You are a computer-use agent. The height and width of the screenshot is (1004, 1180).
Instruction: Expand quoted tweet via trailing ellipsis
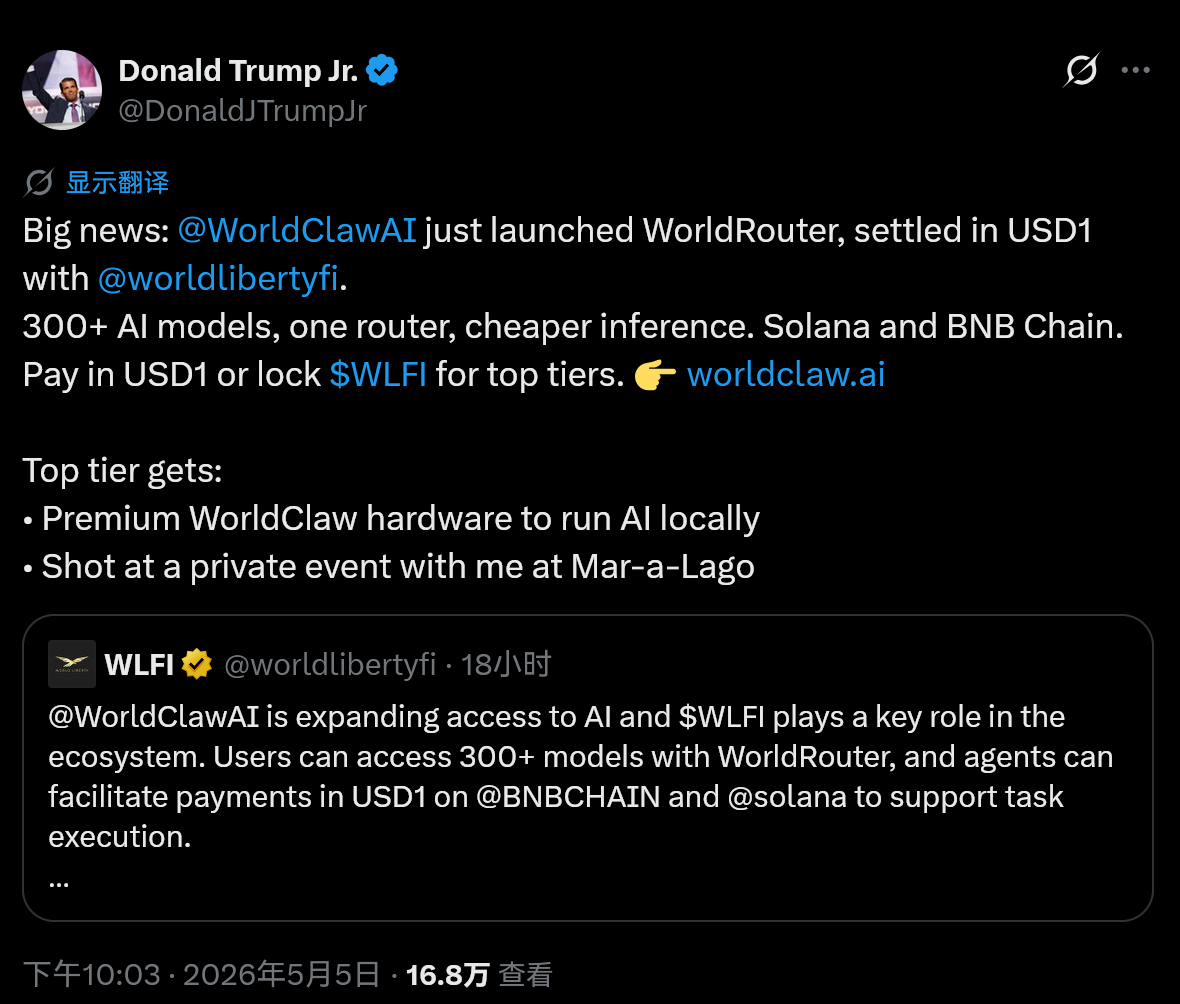point(59,882)
